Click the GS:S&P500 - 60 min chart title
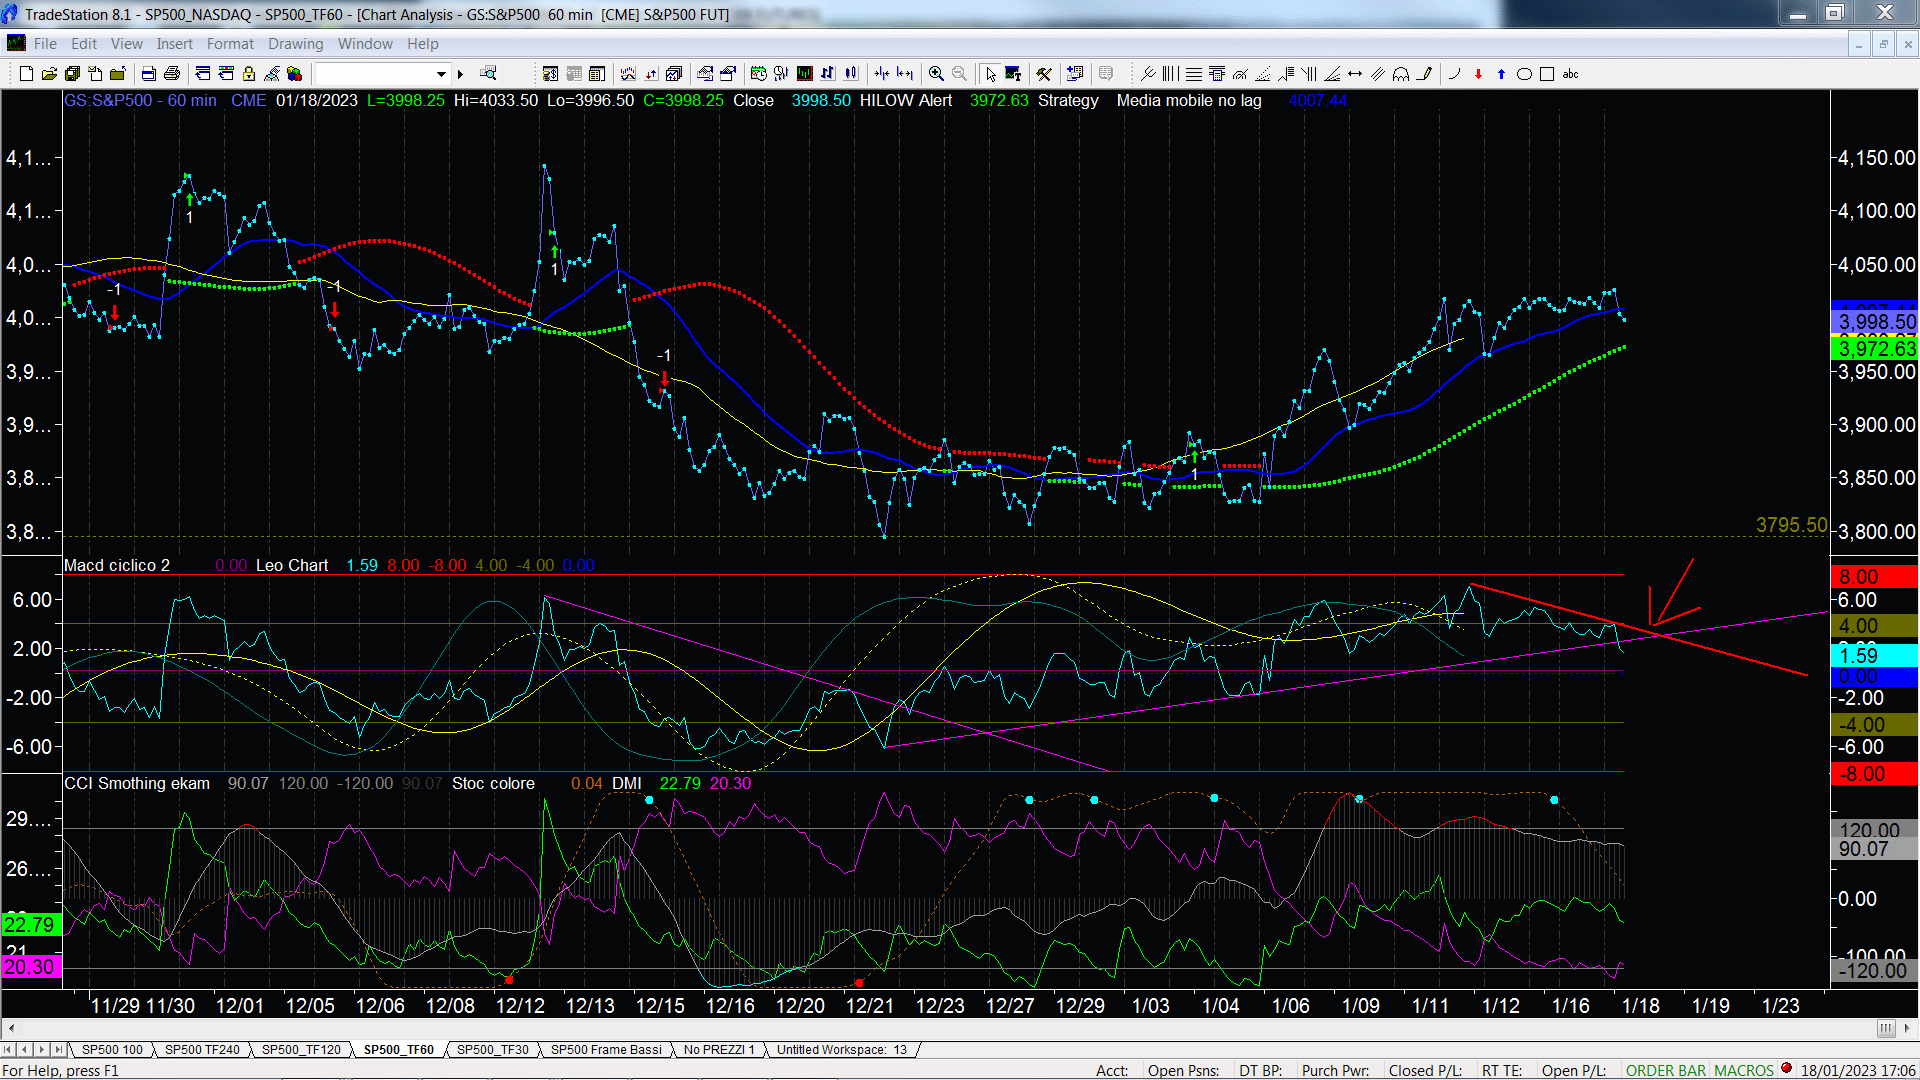 140,101
